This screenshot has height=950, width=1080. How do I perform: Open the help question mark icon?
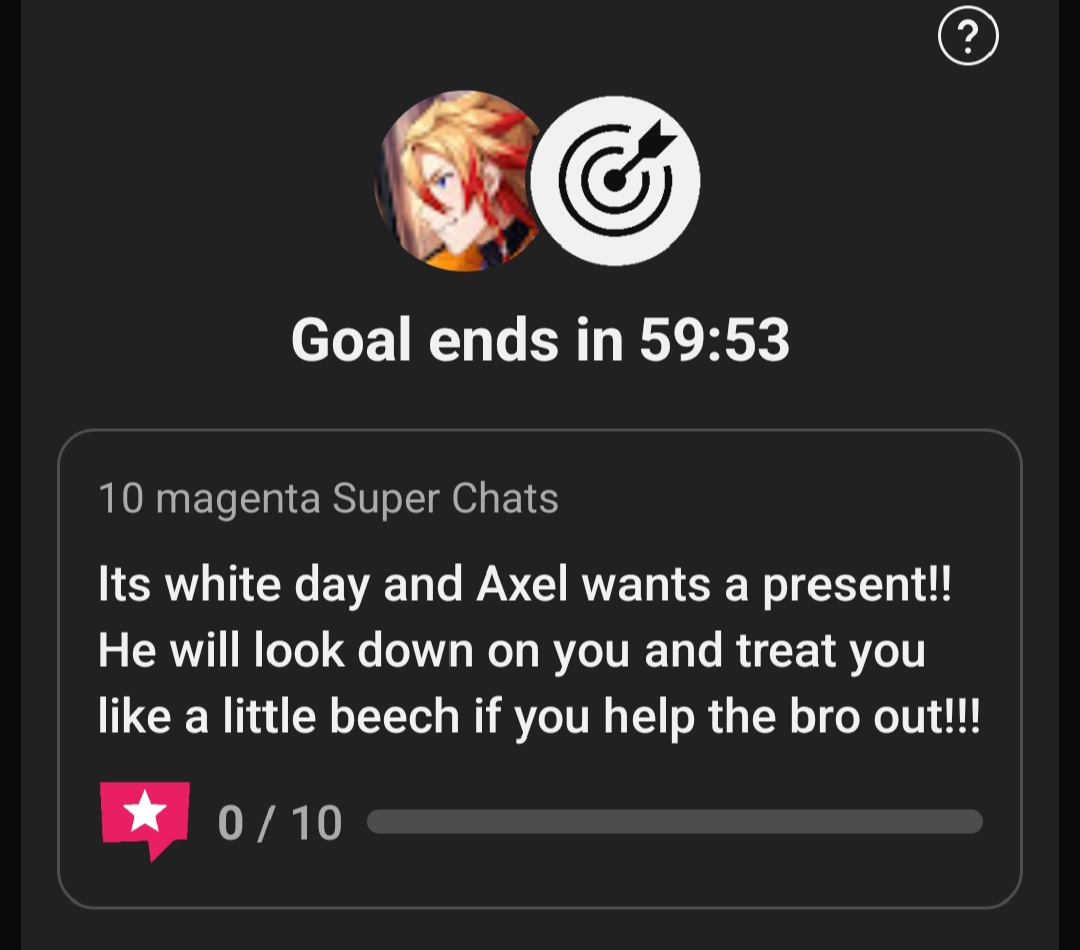click(968, 35)
